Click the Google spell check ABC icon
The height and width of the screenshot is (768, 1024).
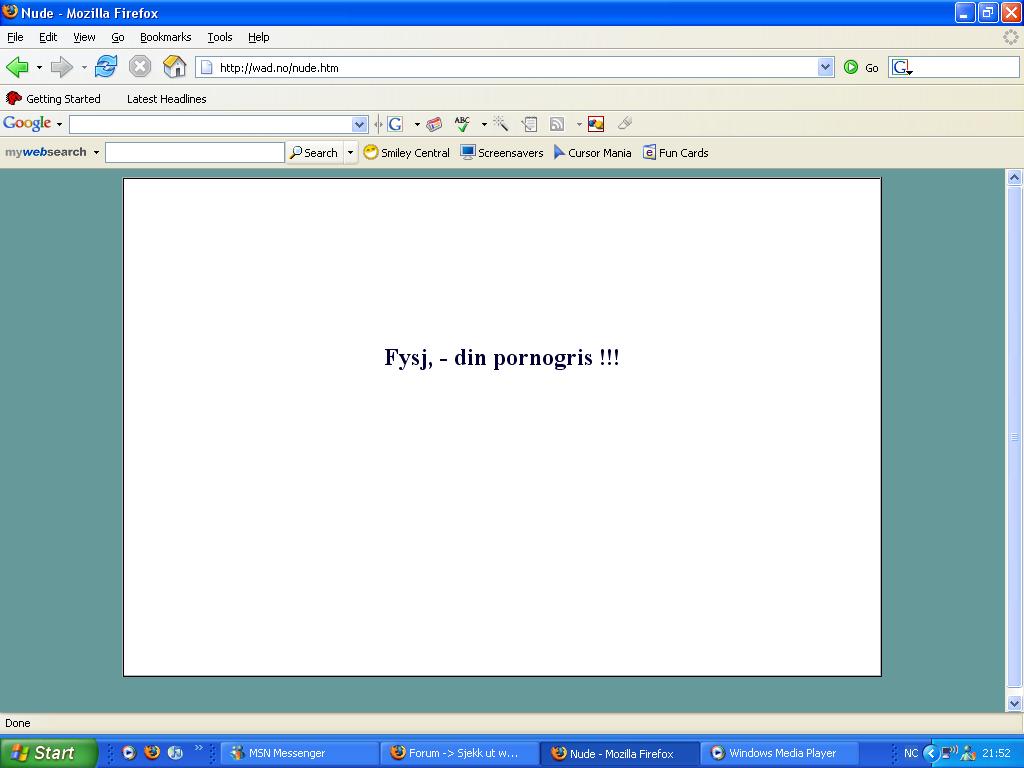(x=462, y=124)
